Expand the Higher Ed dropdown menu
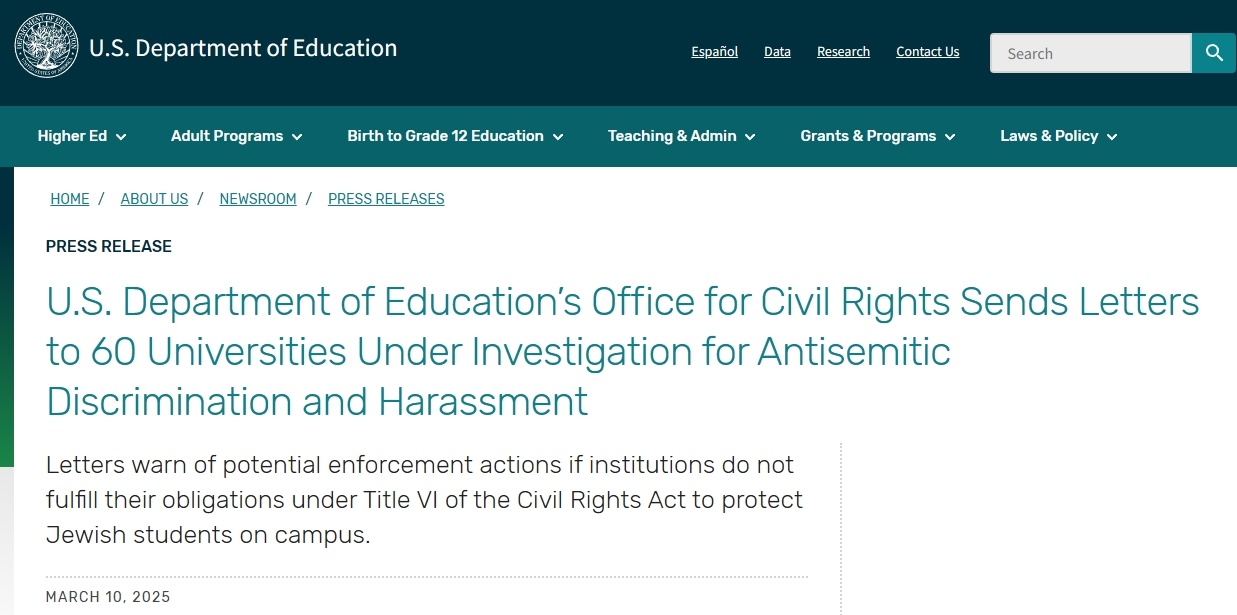Viewport: 1237px width, 615px height. (82, 136)
